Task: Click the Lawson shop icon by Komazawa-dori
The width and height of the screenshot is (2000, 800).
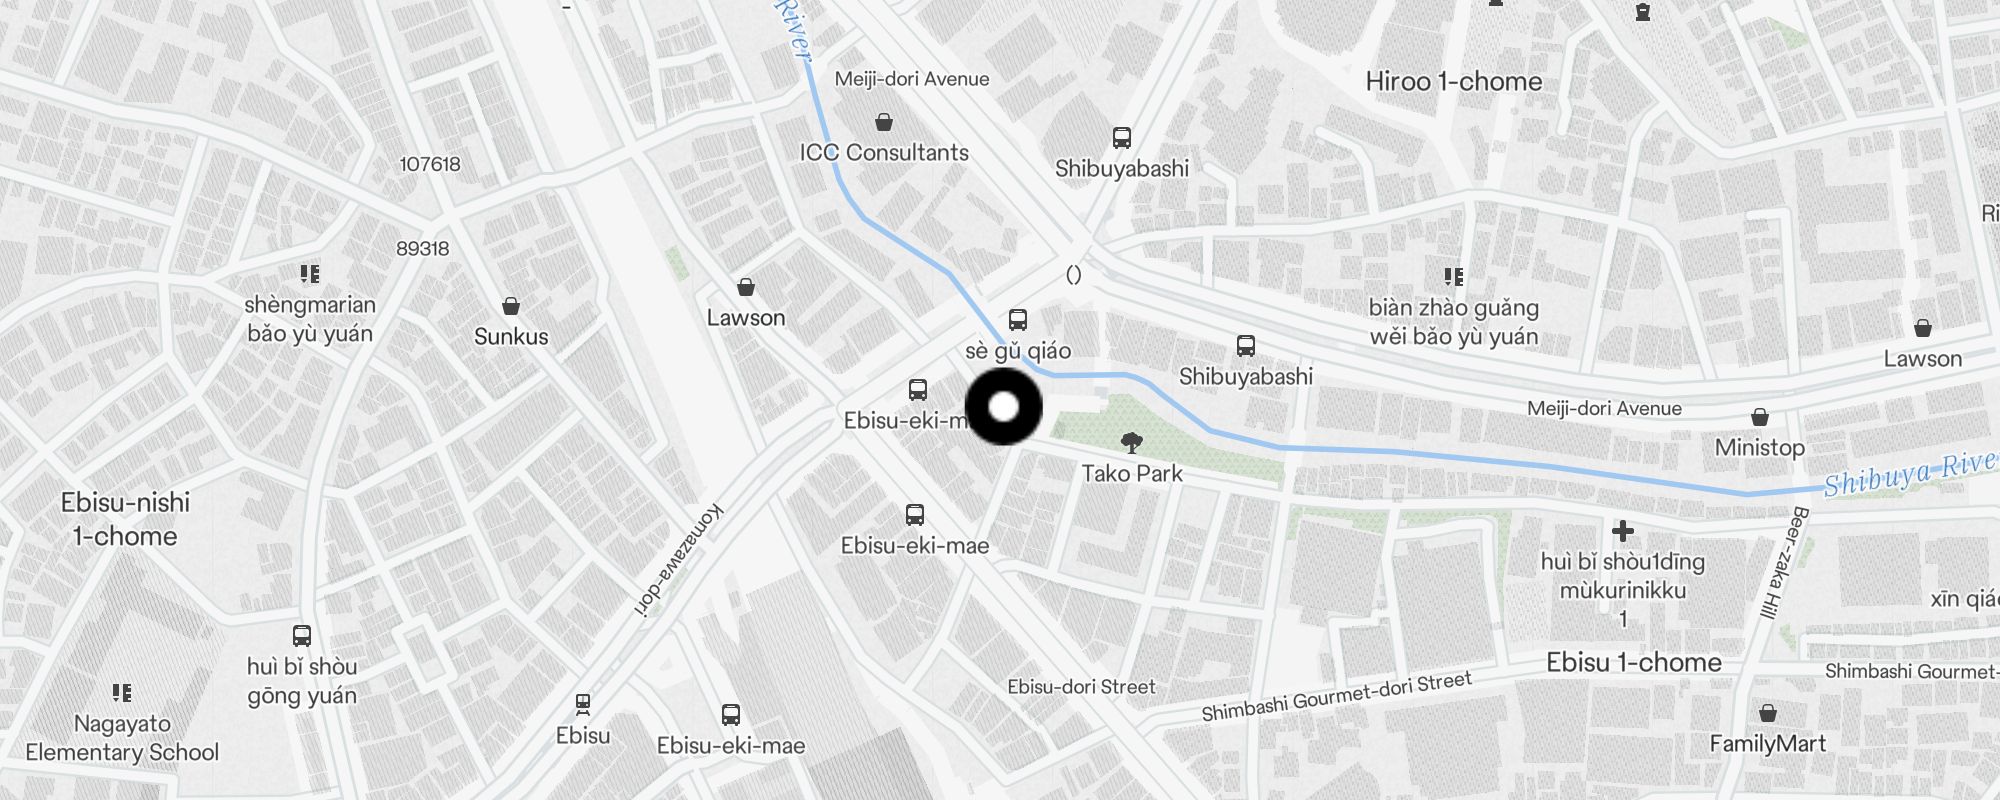Action: (745, 288)
